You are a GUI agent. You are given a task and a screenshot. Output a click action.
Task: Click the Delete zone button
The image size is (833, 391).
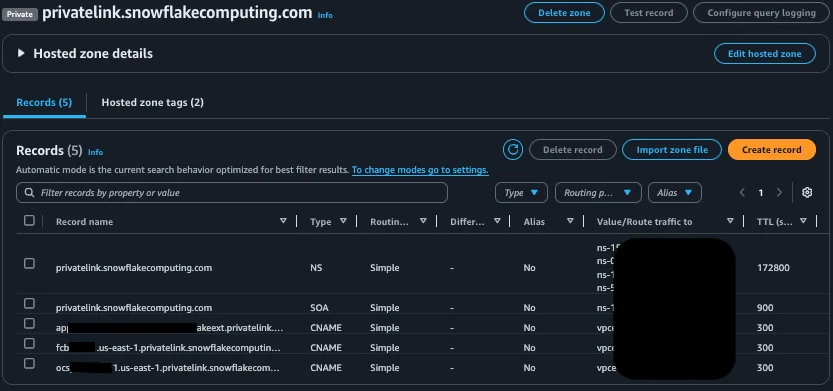point(564,13)
